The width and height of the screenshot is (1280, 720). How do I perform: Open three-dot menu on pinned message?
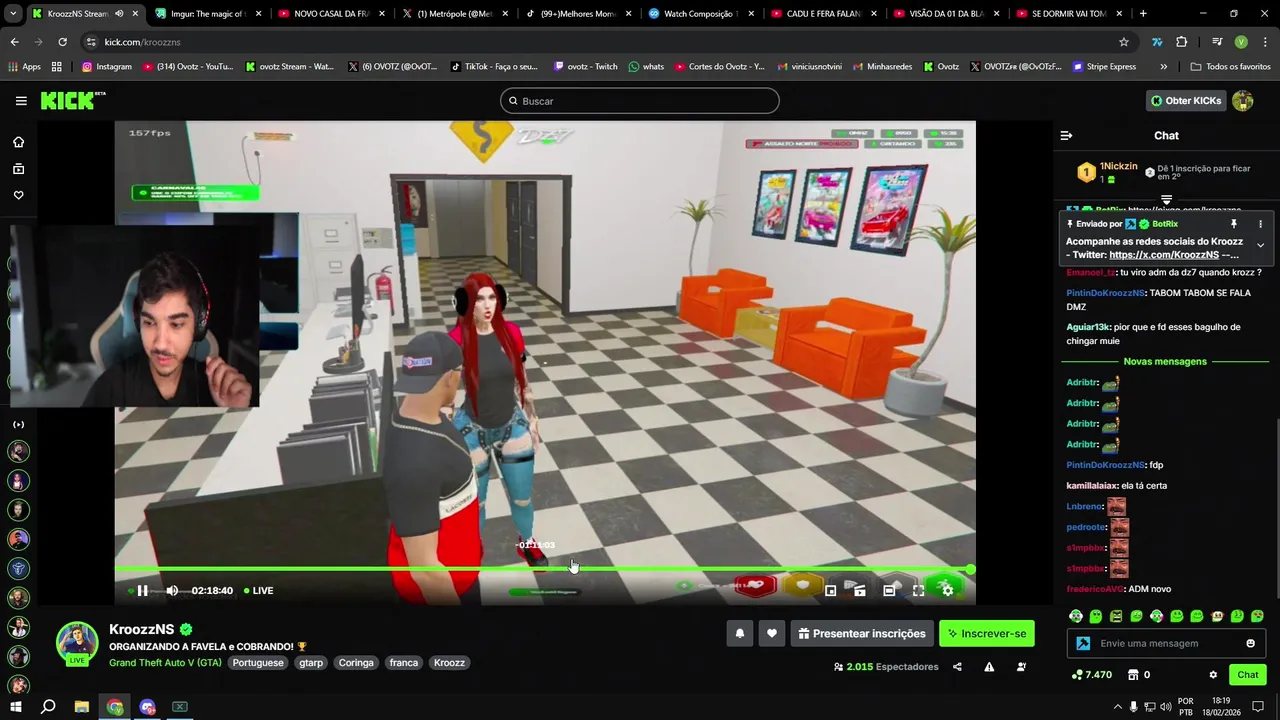1260,224
